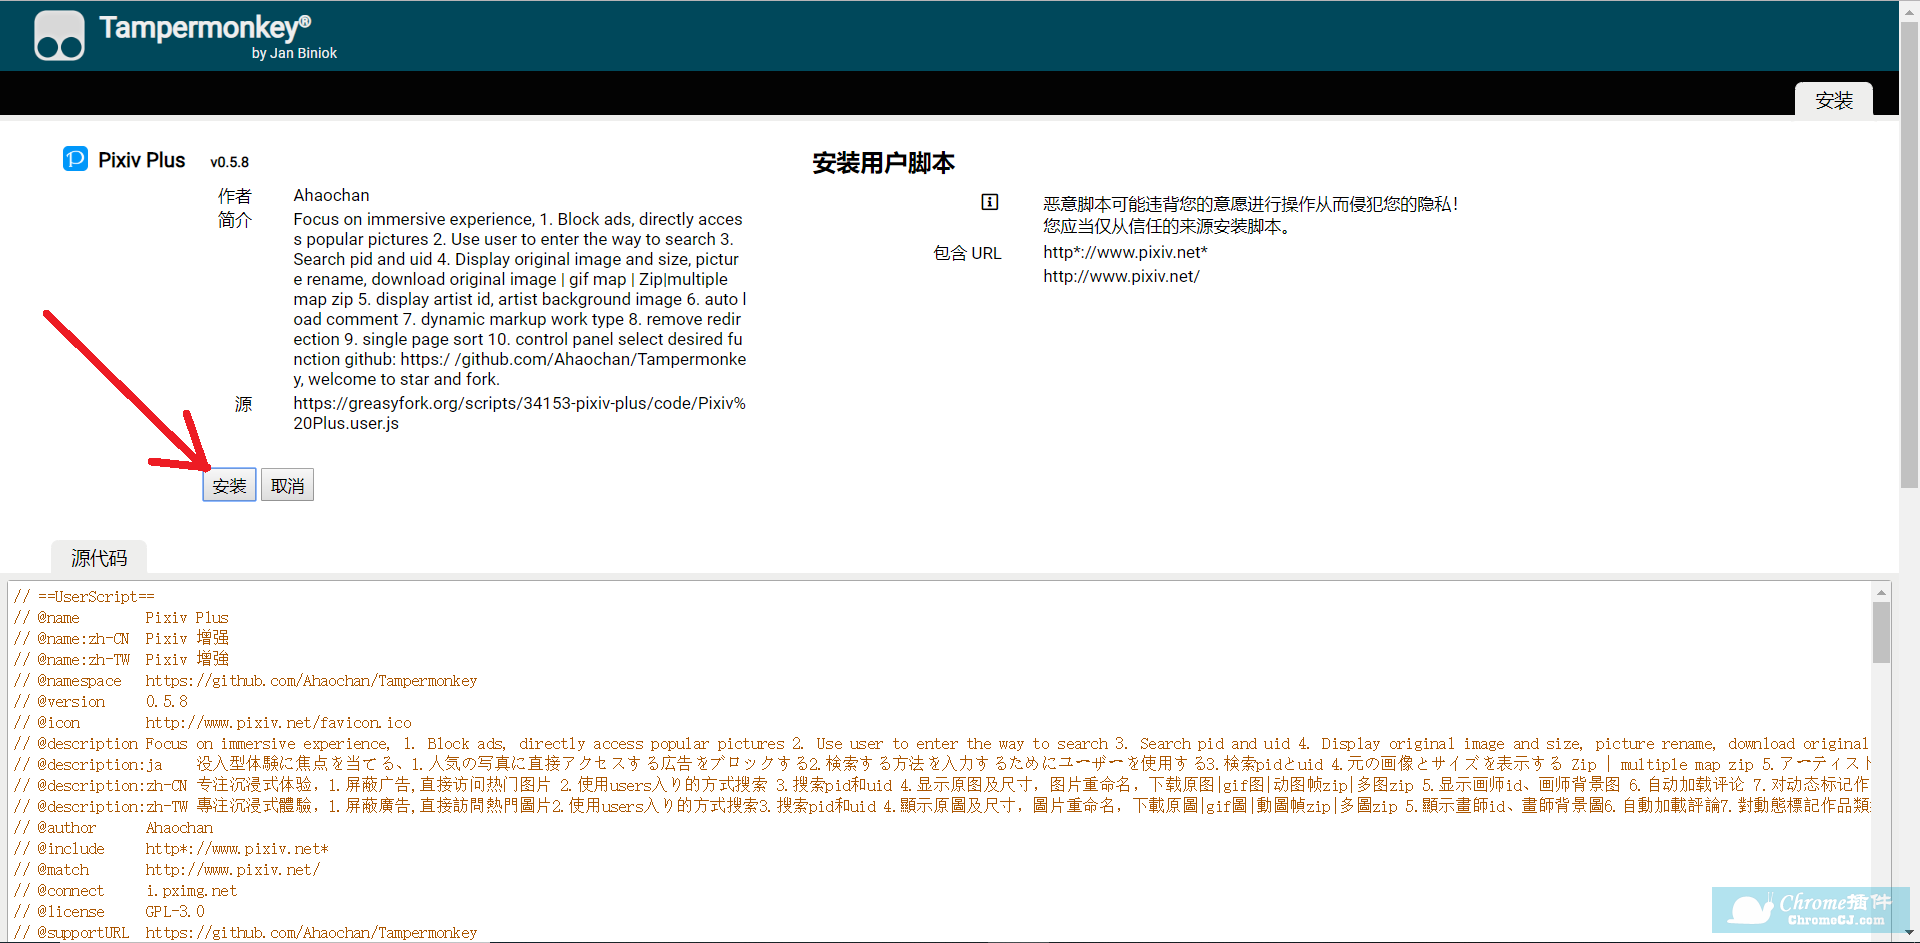The width and height of the screenshot is (1920, 943).
Task: Click the 源 label
Action: coord(243,404)
